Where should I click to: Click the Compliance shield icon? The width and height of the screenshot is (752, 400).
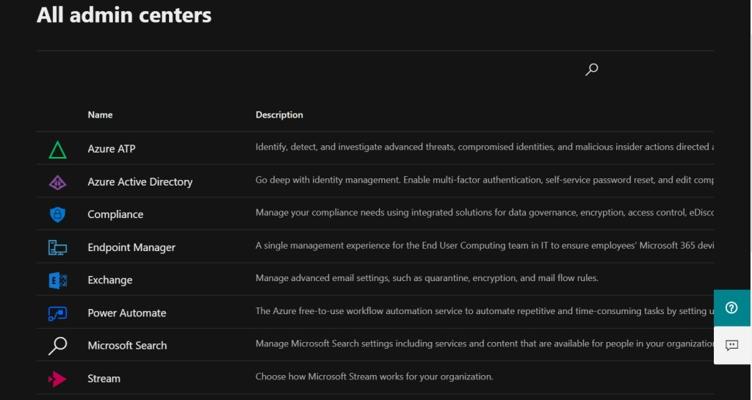pos(57,215)
